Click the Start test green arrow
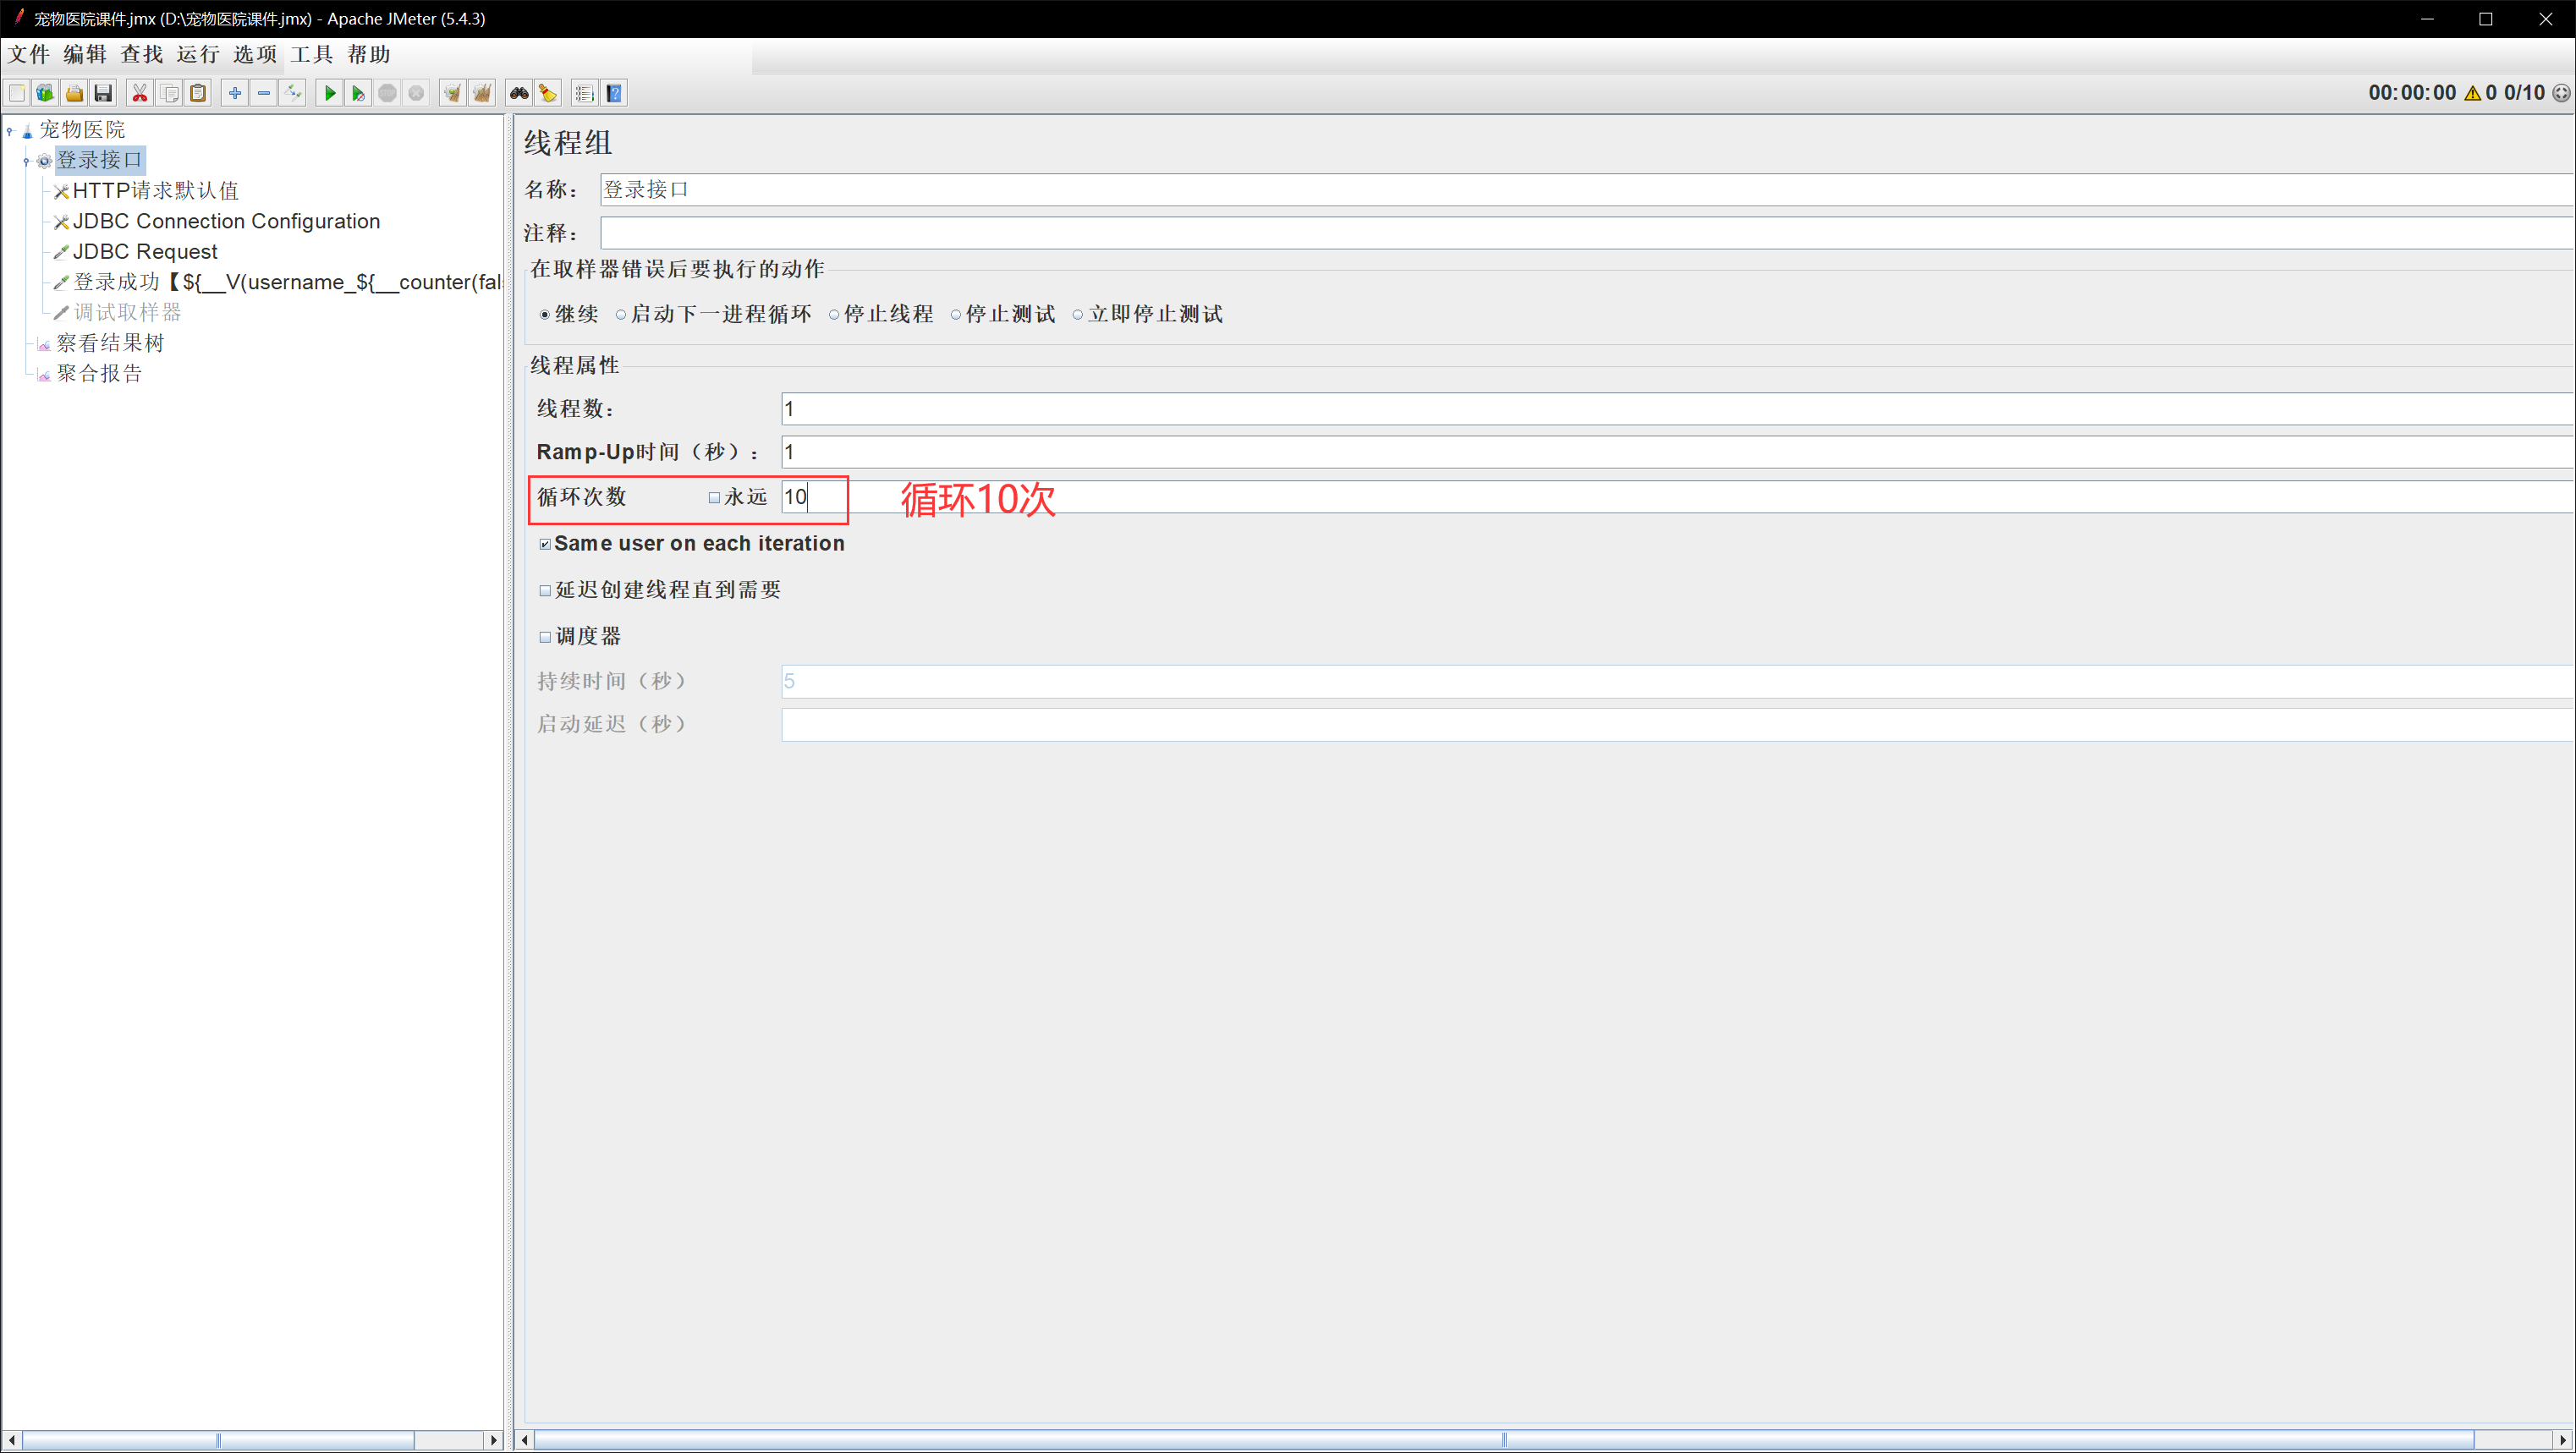Screen dimensions: 2576x1453 coord(329,93)
